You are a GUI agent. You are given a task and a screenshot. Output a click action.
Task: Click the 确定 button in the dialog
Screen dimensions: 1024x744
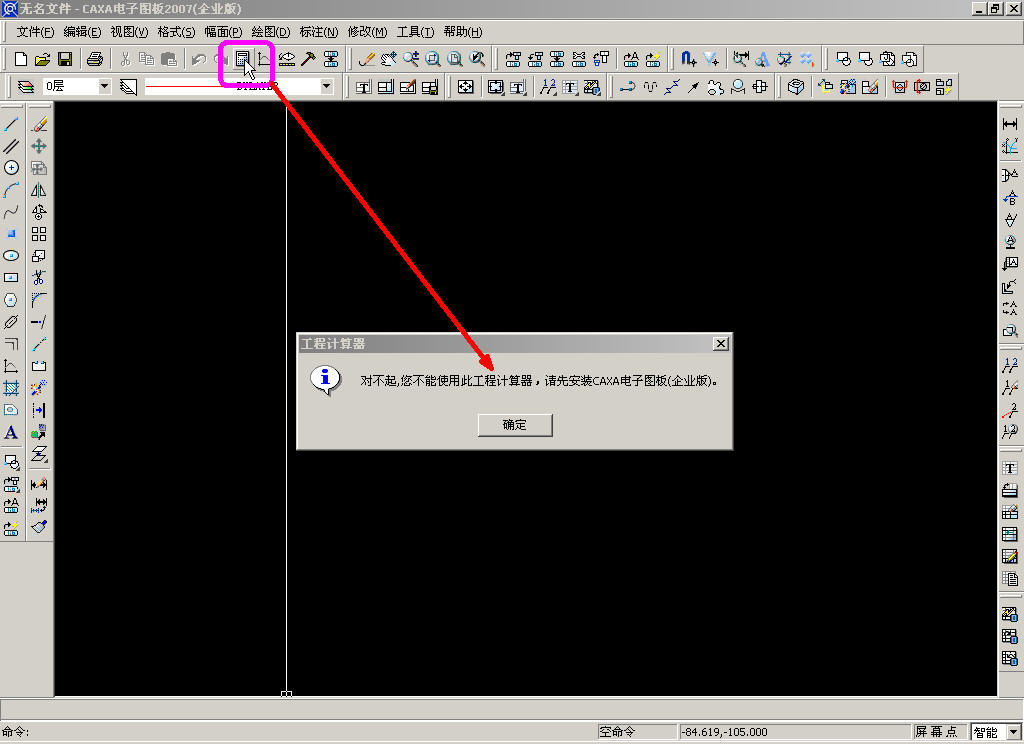point(515,425)
